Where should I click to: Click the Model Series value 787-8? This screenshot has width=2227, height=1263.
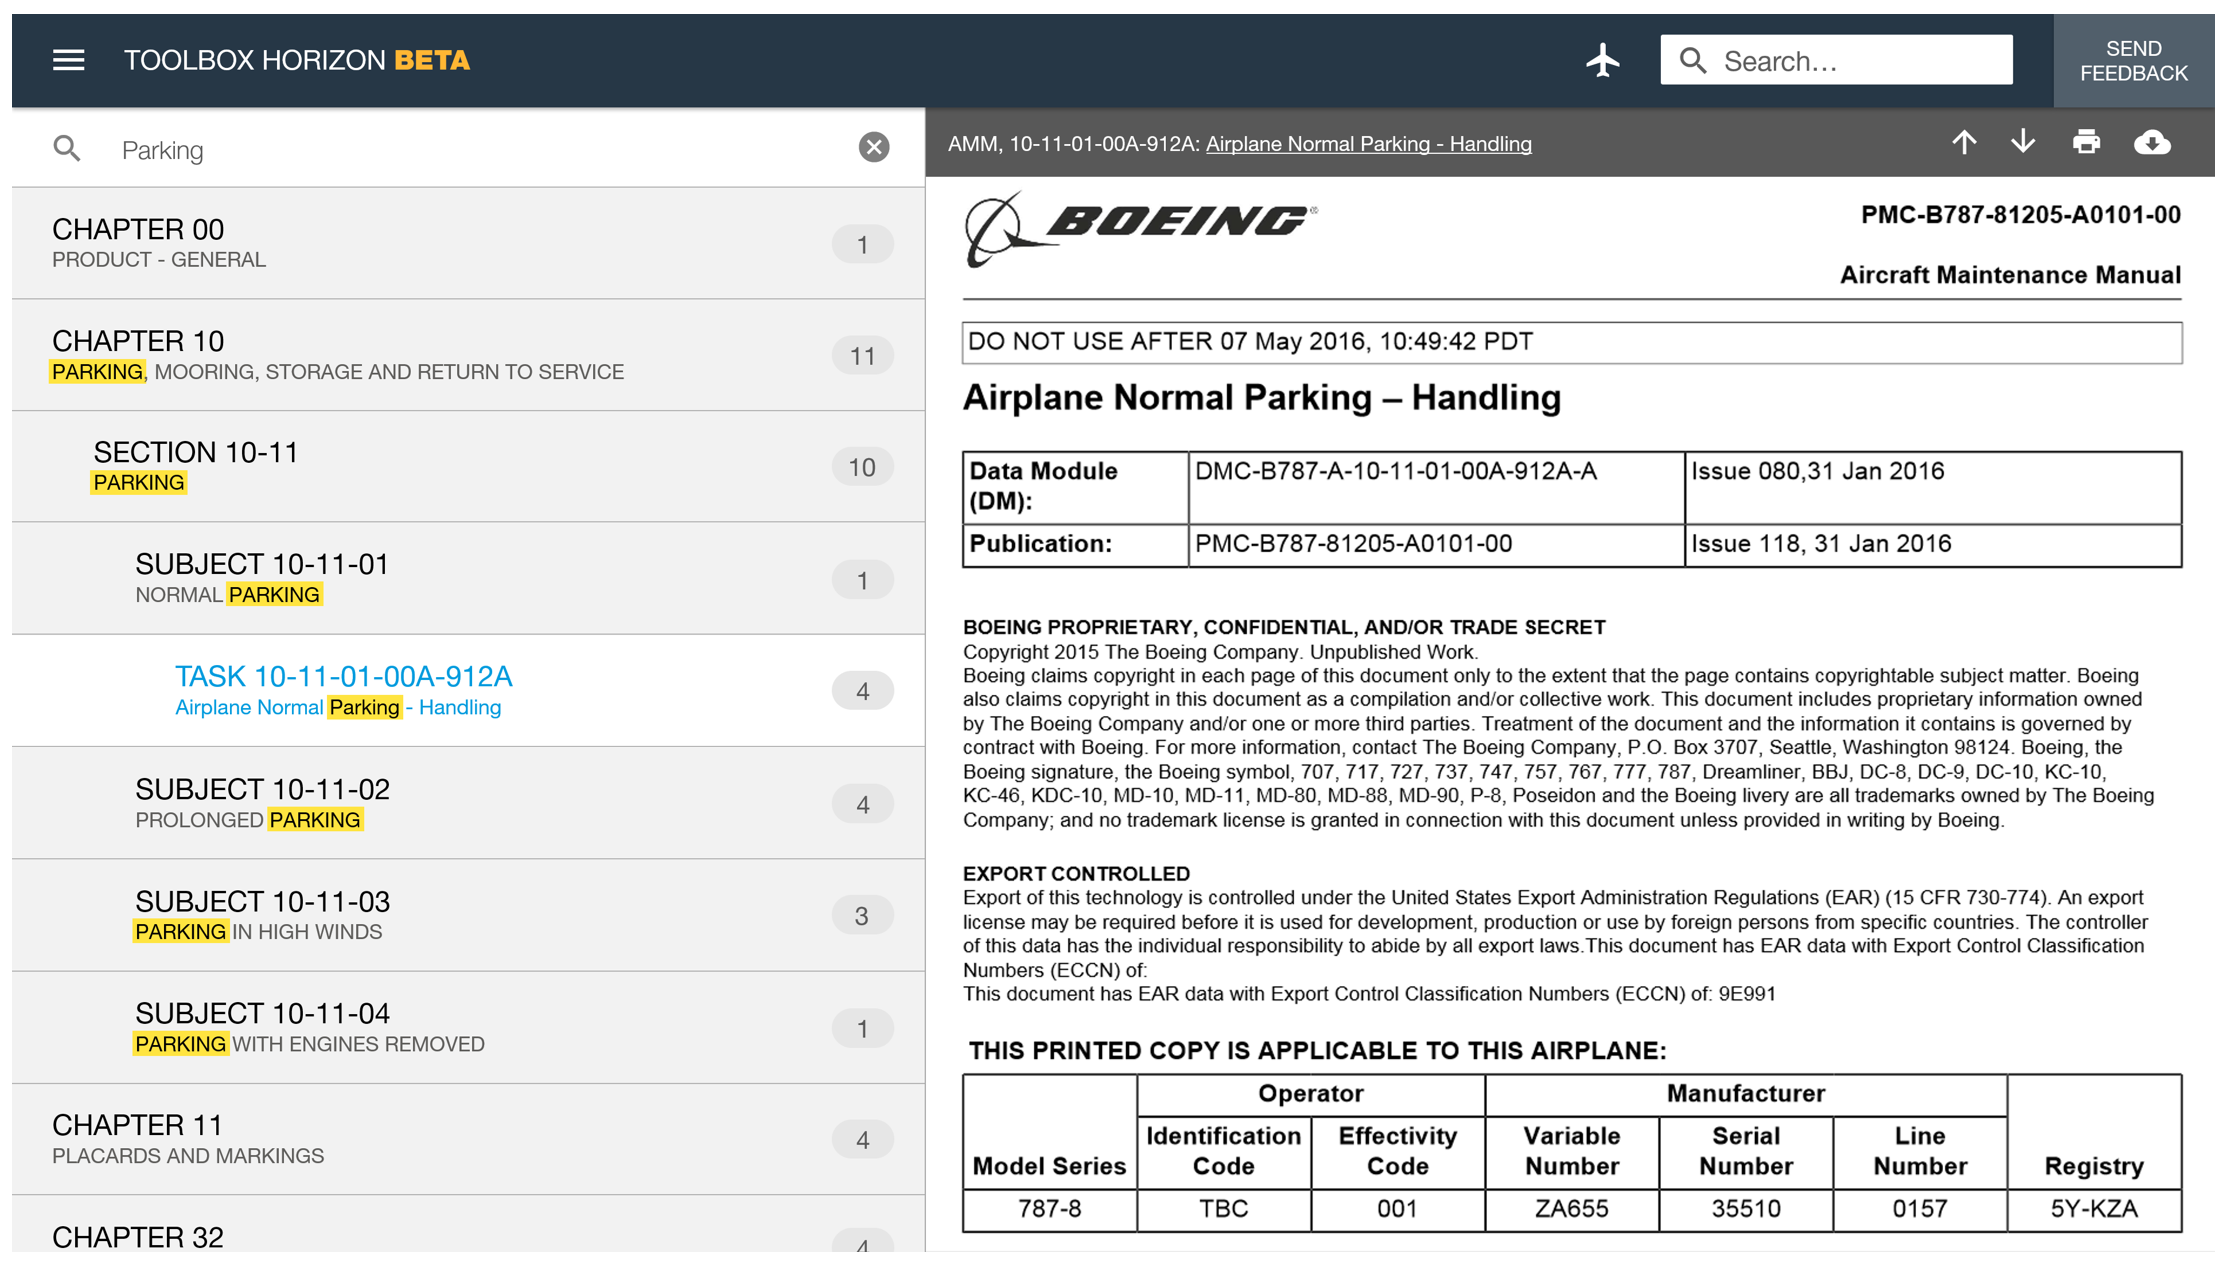point(1049,1209)
